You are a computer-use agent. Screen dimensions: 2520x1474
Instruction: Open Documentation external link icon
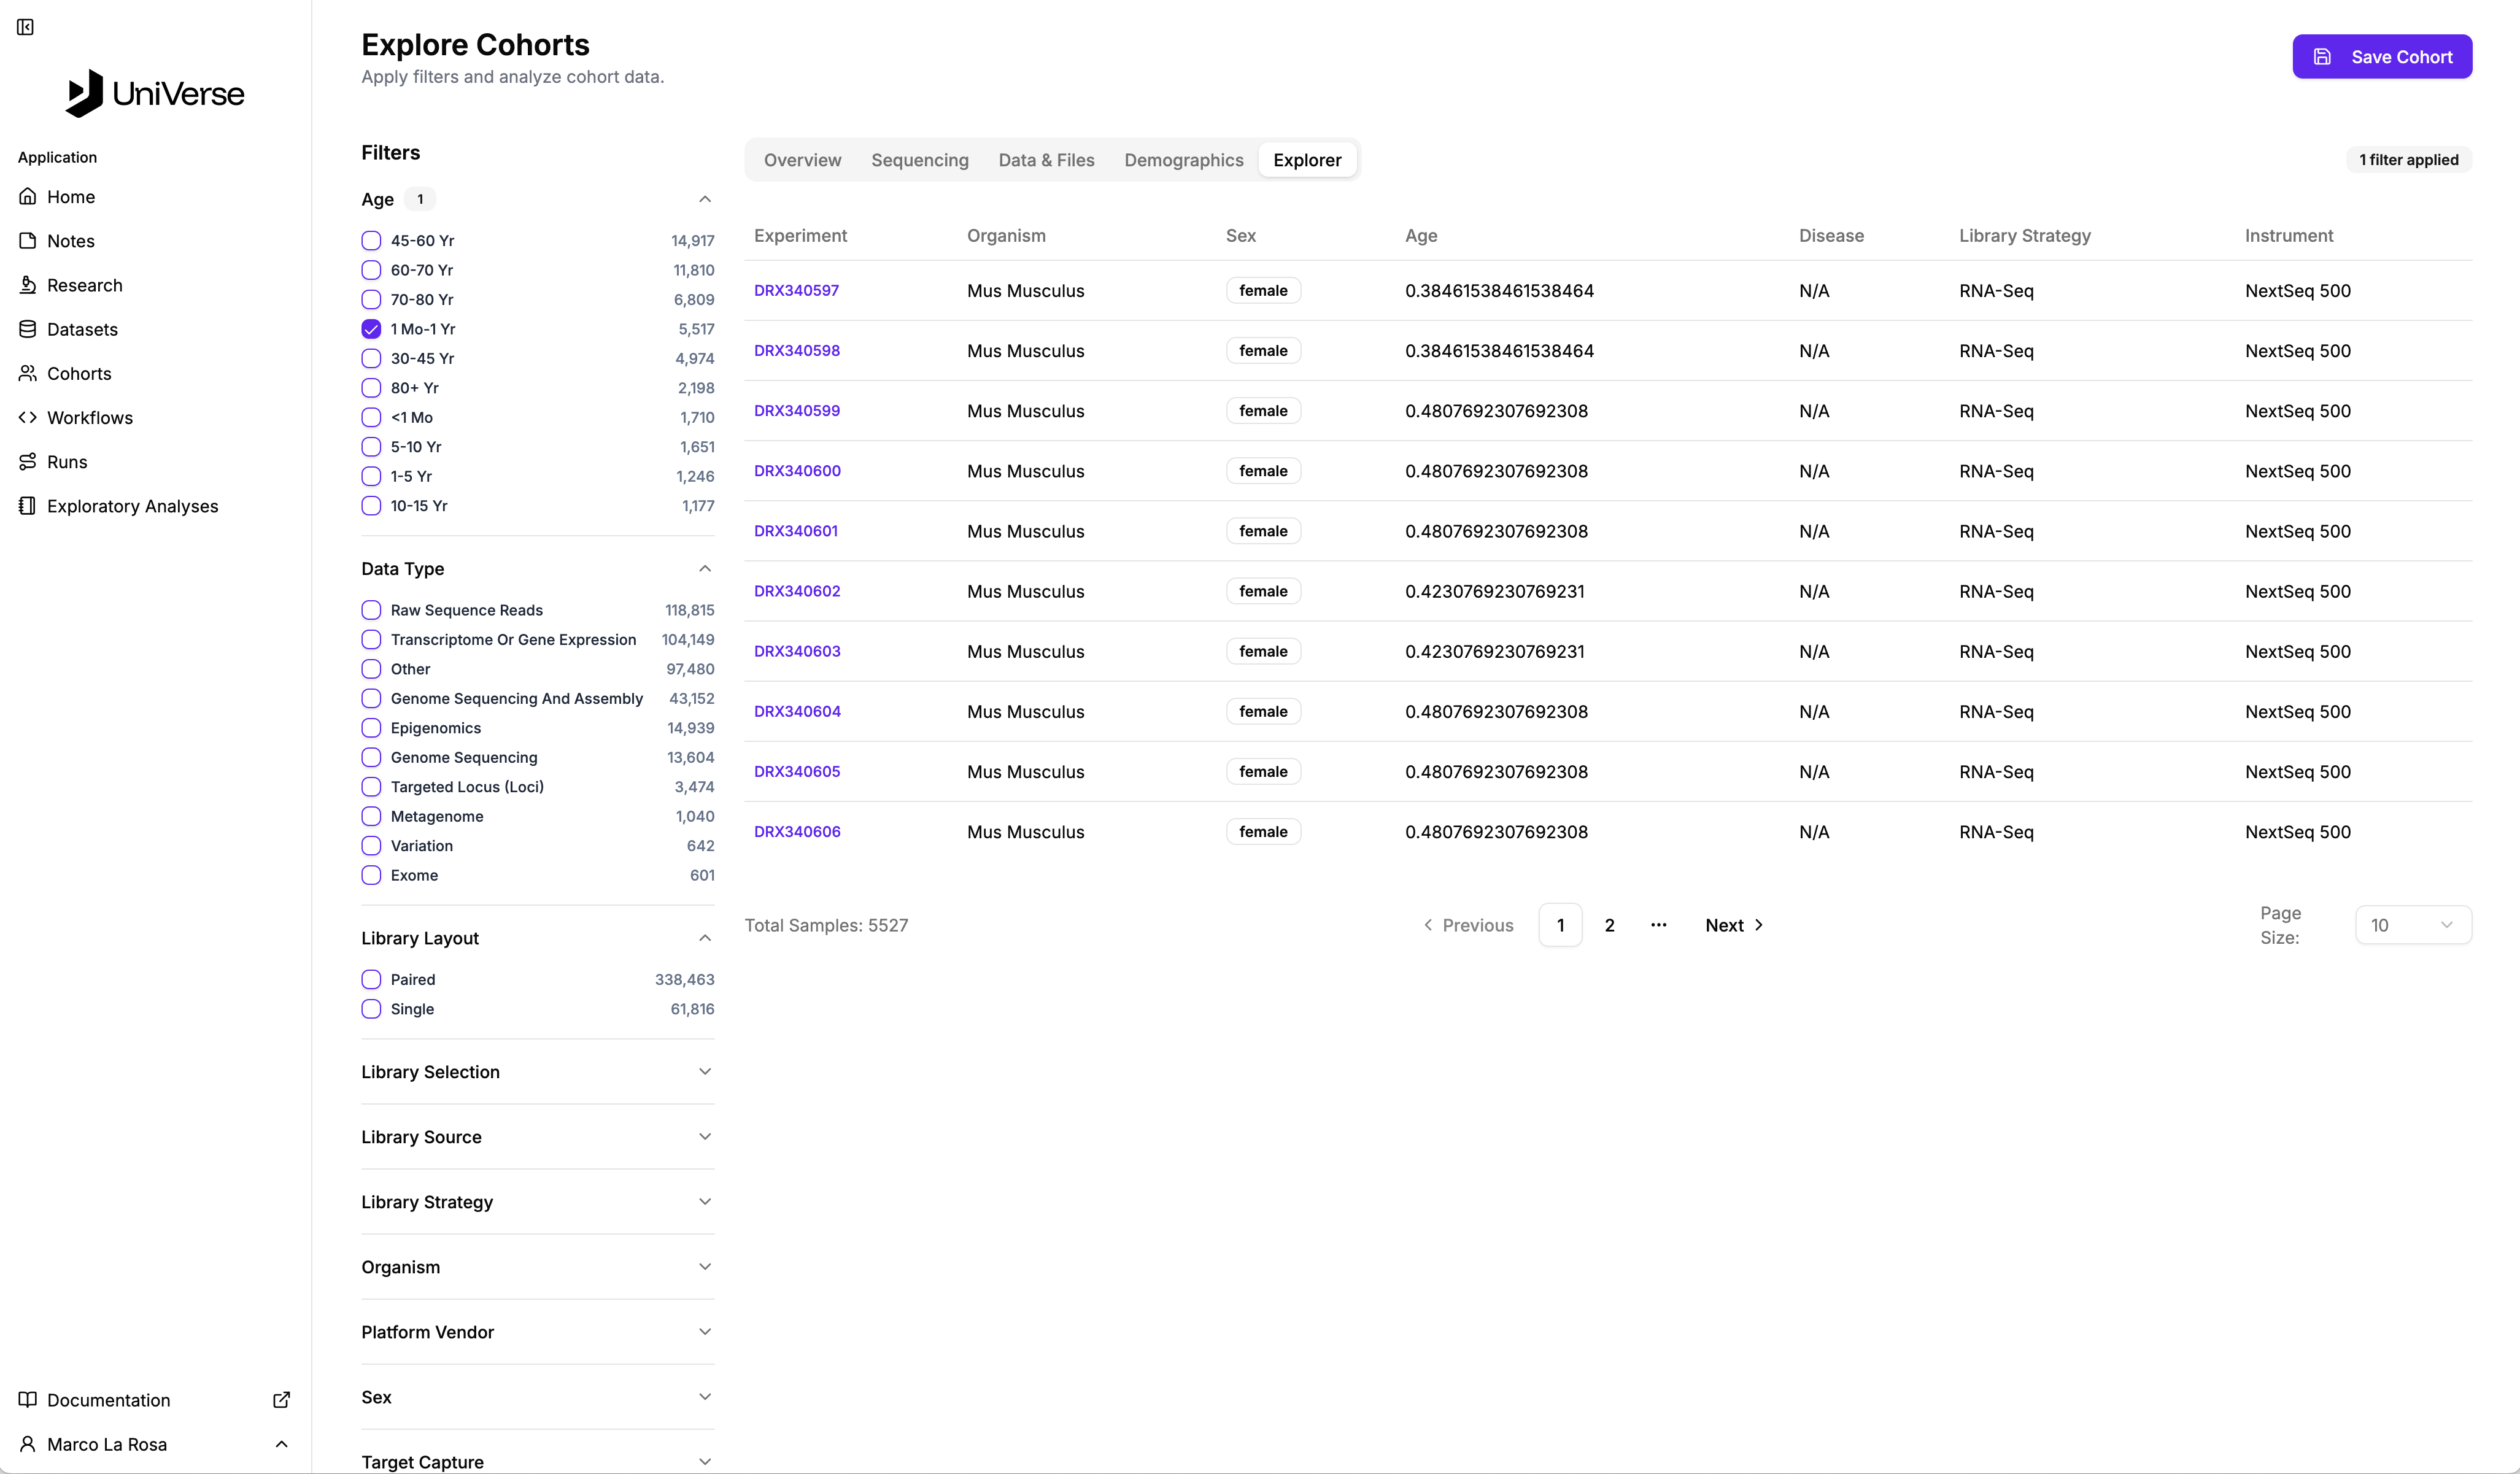[x=281, y=1400]
